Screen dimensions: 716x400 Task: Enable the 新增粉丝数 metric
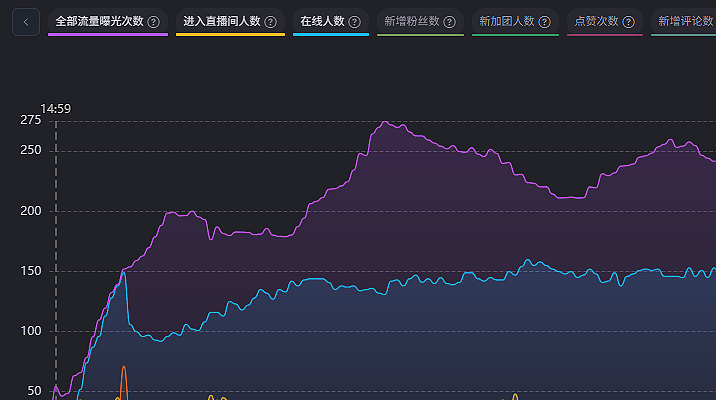411,21
